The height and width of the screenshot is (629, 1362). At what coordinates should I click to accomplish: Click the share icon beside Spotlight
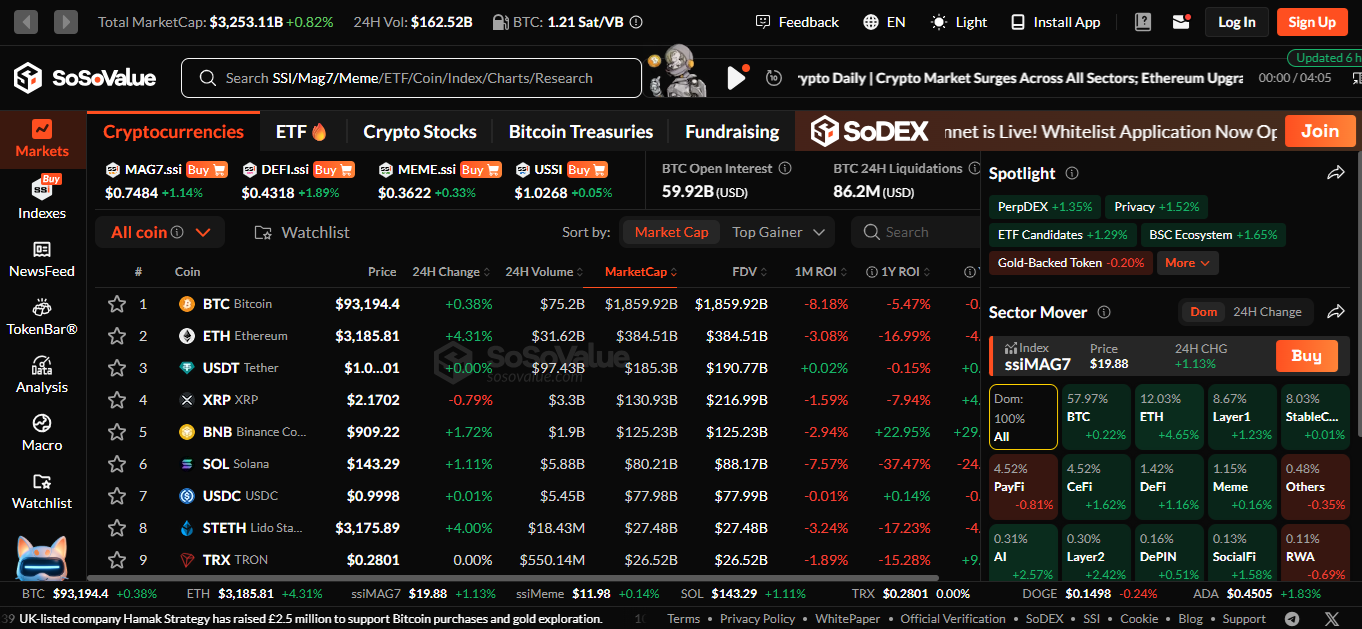click(1336, 173)
